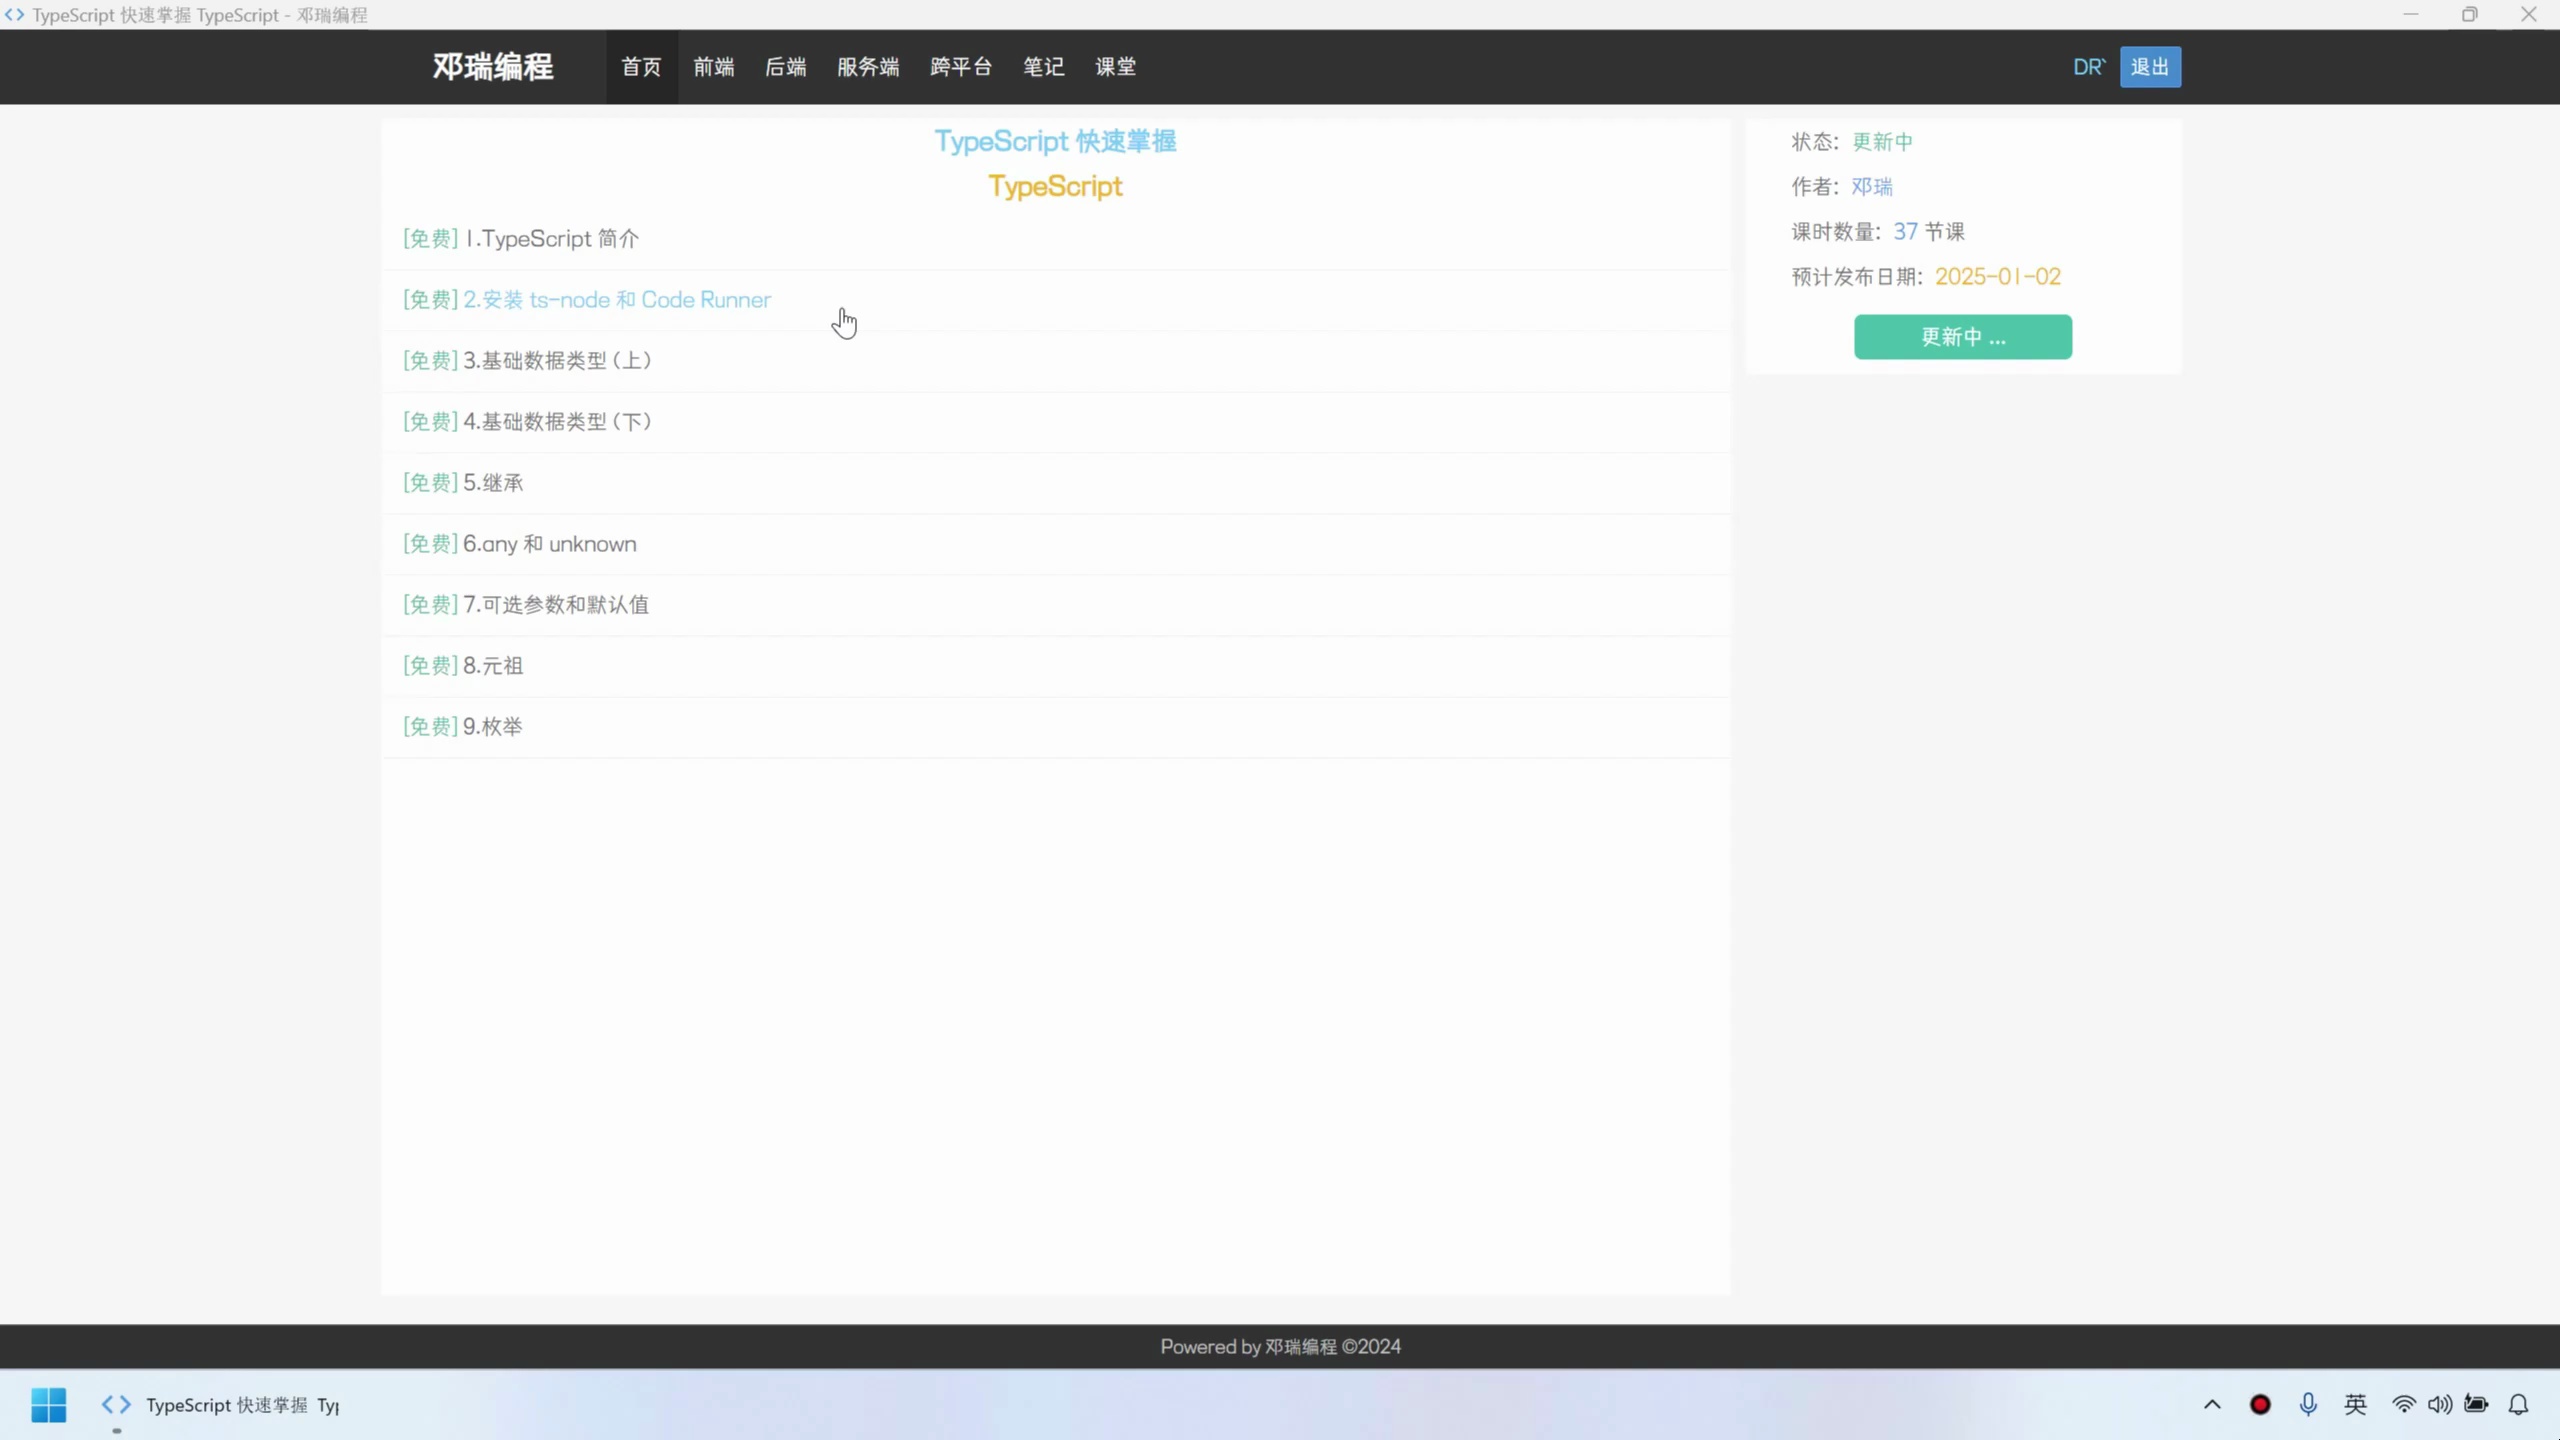Minimize the application window
The width and height of the screenshot is (2560, 1440).
coord(2411,15)
